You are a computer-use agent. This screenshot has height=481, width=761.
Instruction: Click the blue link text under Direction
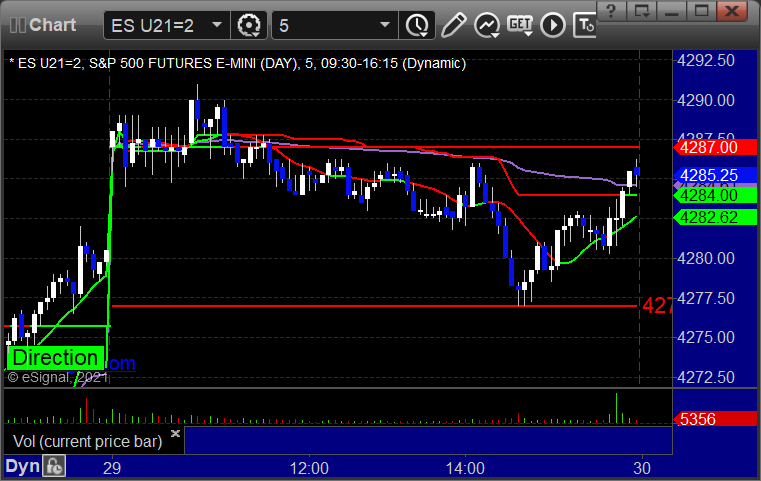120,363
